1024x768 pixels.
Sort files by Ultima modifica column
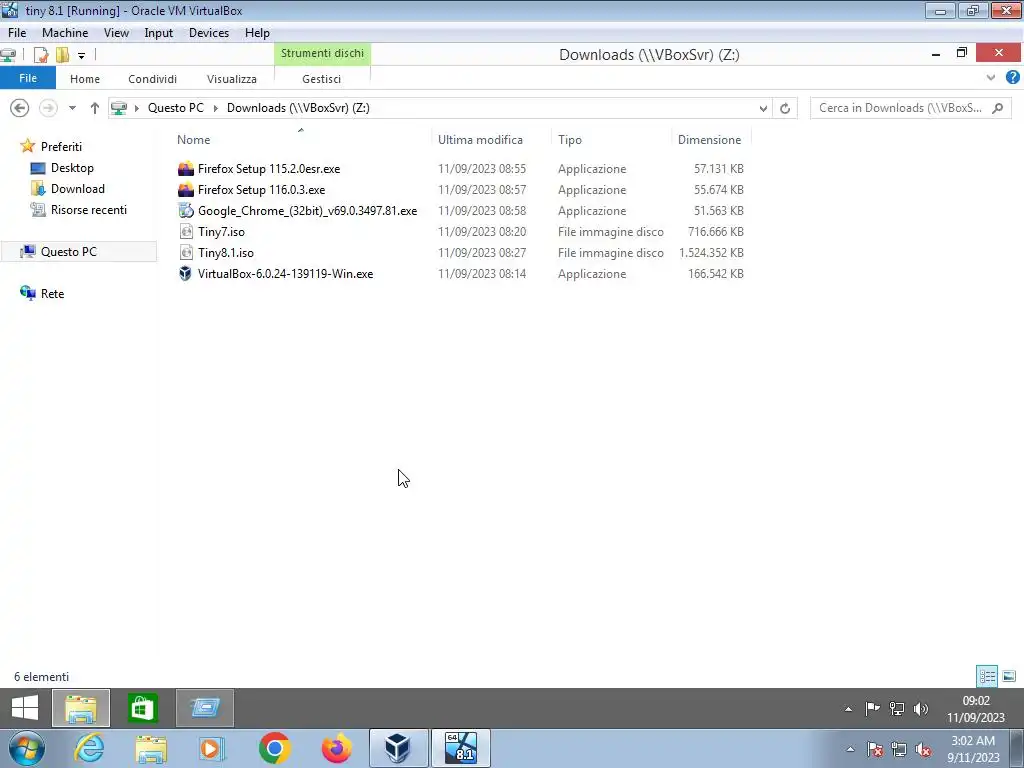tap(480, 140)
